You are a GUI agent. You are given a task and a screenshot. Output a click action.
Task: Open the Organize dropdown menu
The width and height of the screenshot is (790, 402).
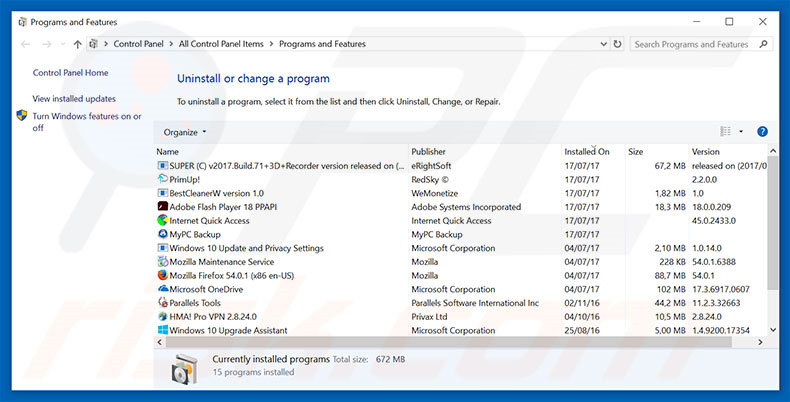click(185, 132)
